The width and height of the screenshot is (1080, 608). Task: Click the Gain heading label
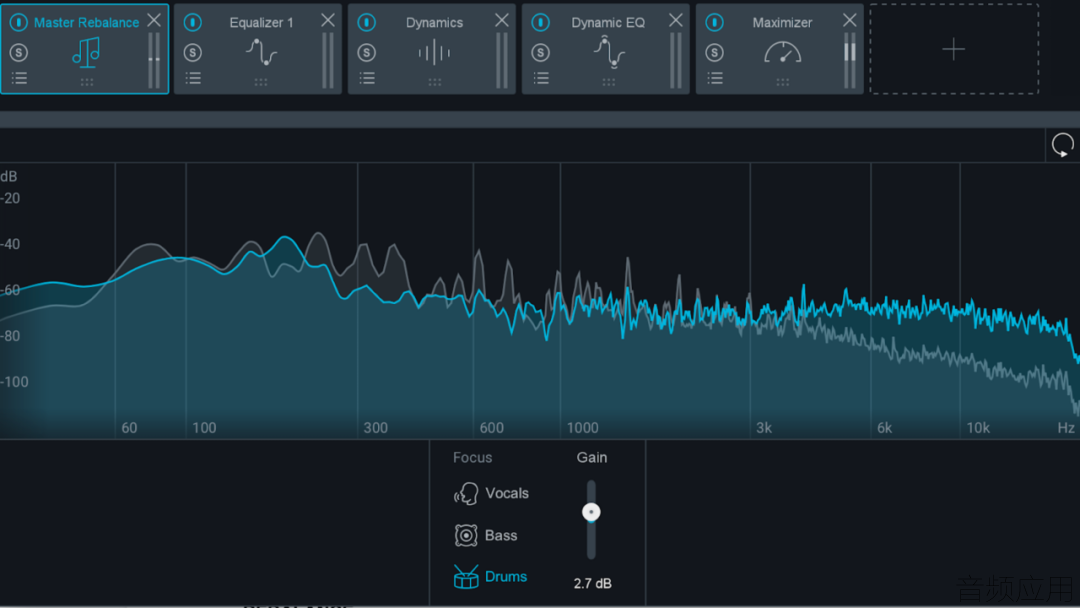pyautogui.click(x=592, y=457)
